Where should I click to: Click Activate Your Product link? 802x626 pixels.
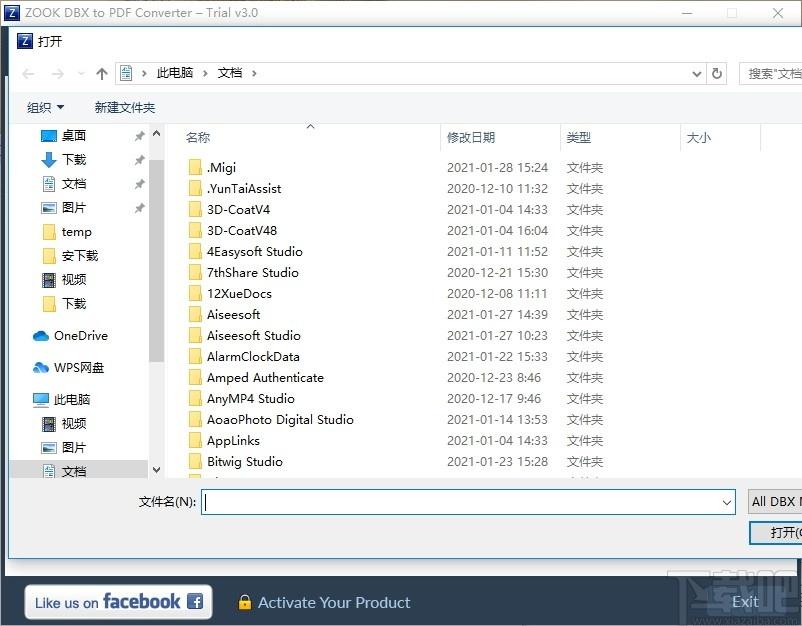pos(334,602)
